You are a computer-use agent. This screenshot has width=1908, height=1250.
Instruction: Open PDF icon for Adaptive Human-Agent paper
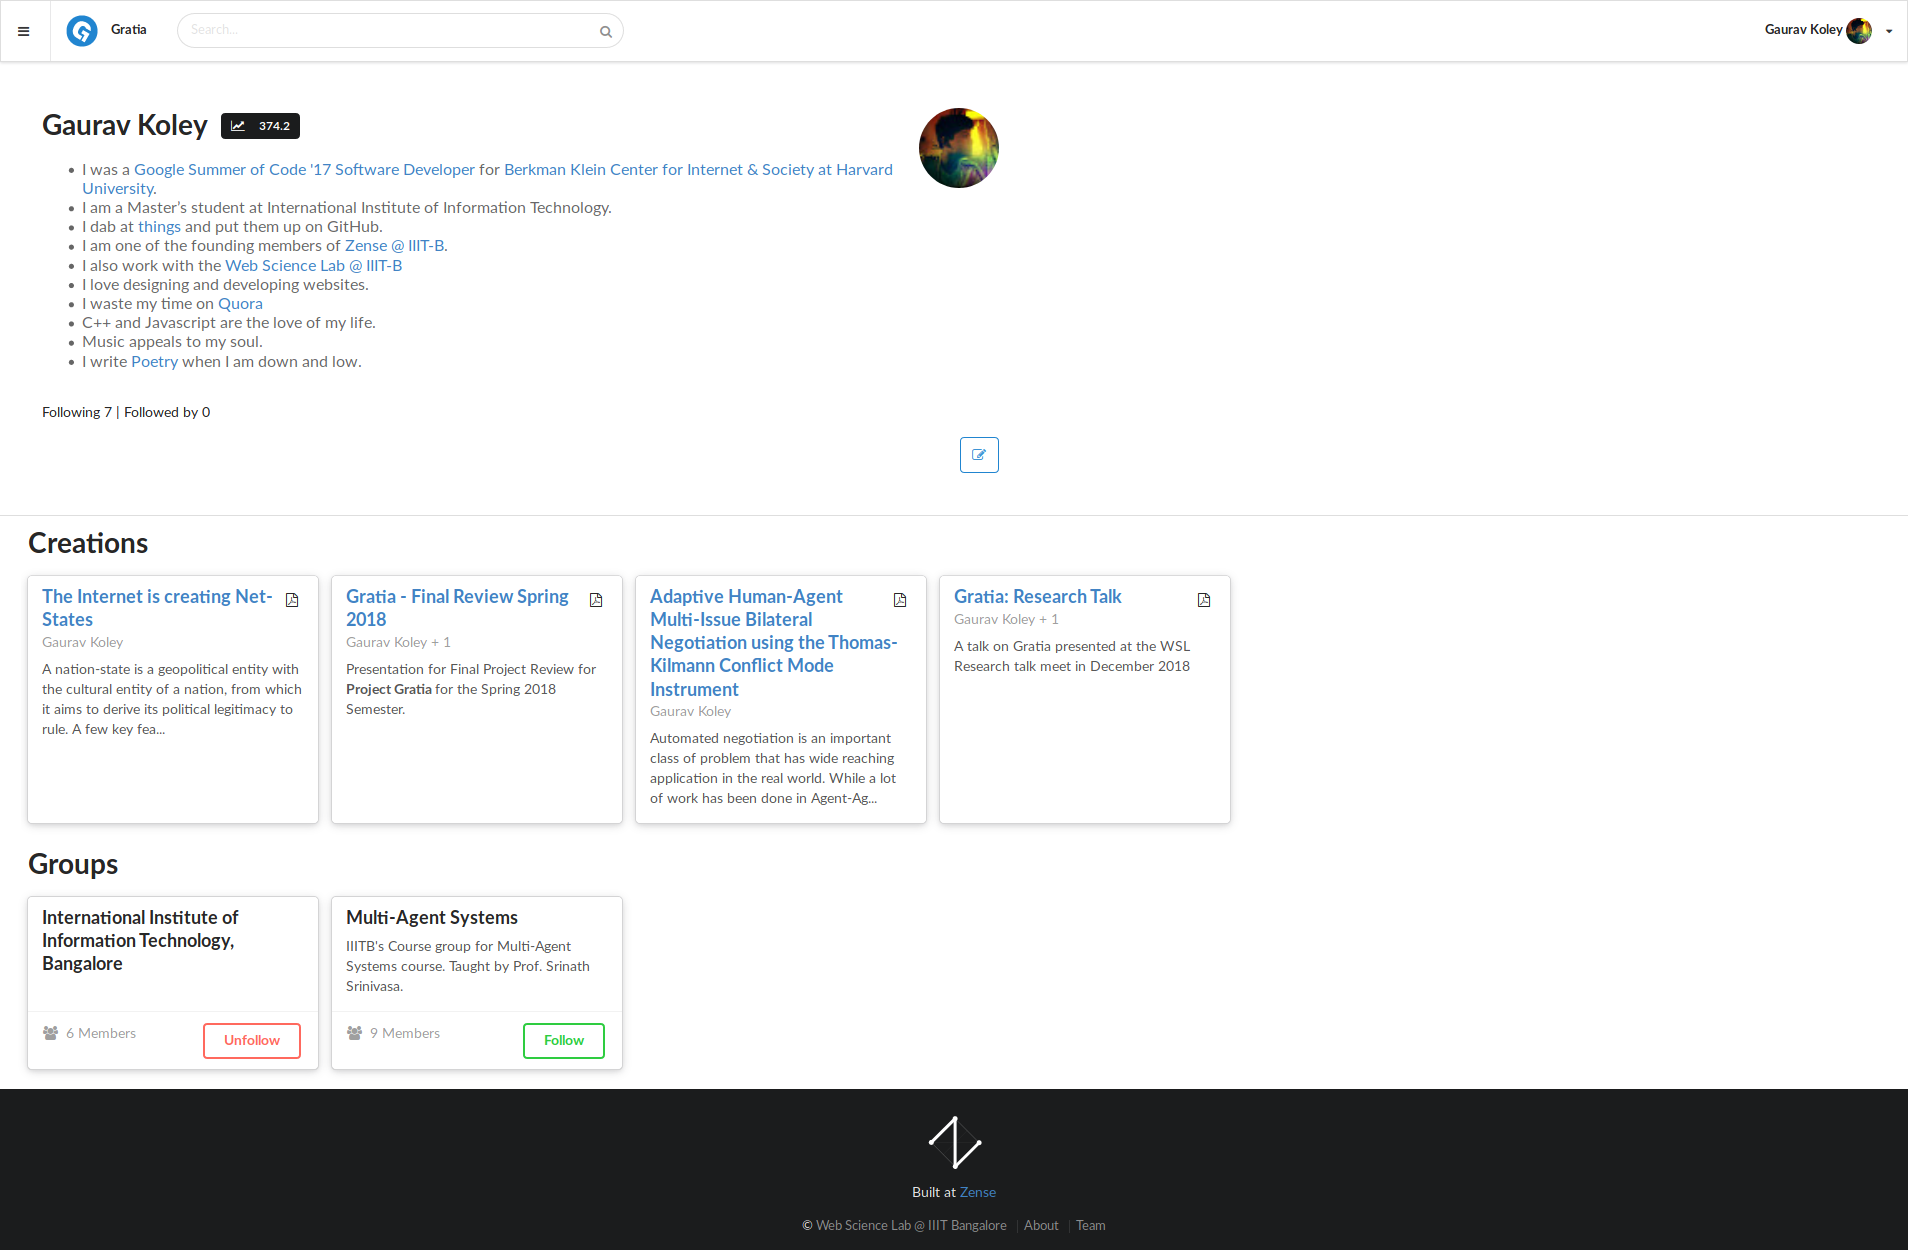pos(900,600)
